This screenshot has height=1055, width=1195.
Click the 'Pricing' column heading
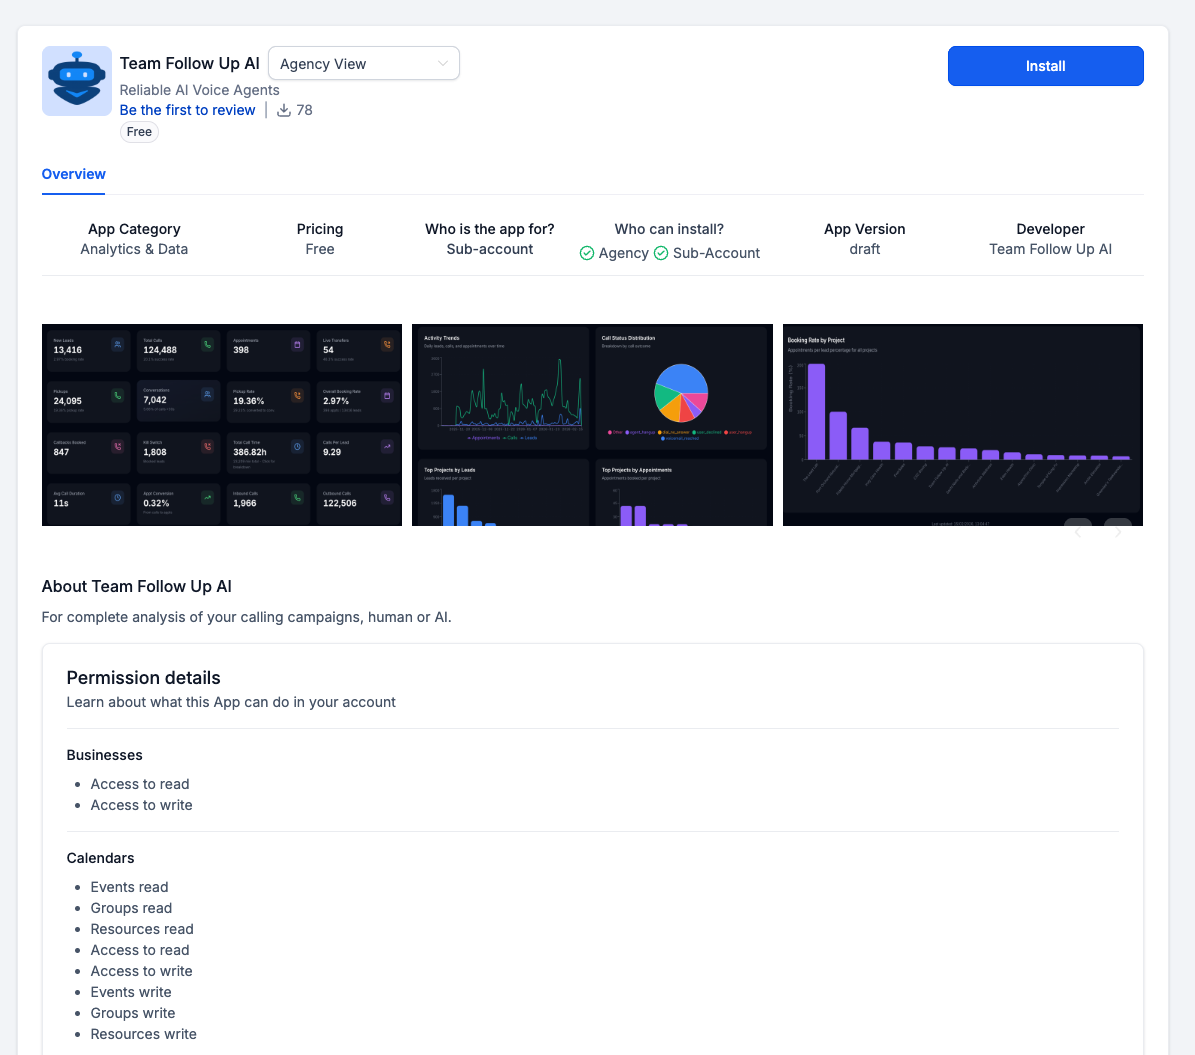(x=320, y=229)
